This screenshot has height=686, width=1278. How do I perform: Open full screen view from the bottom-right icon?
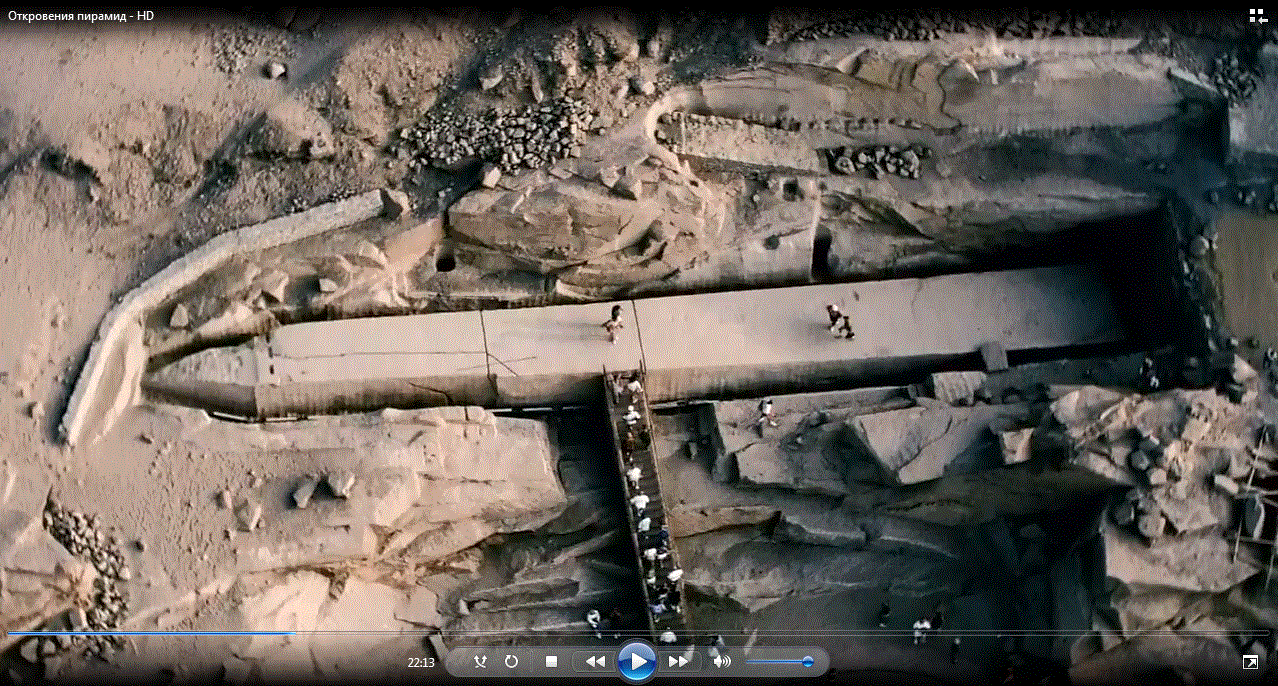tap(1250, 662)
